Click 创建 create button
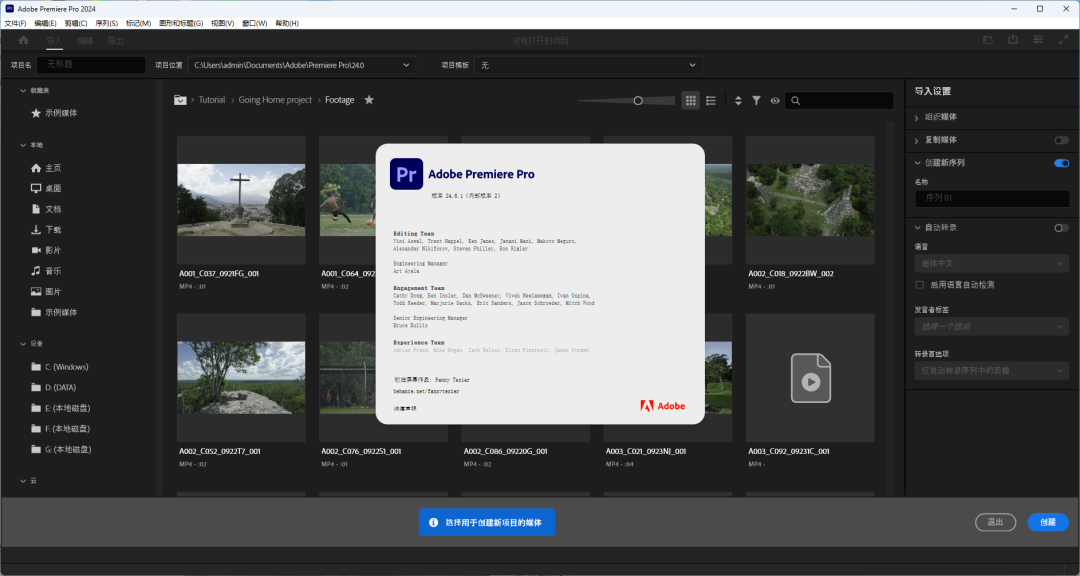The image size is (1080, 576). point(1048,522)
